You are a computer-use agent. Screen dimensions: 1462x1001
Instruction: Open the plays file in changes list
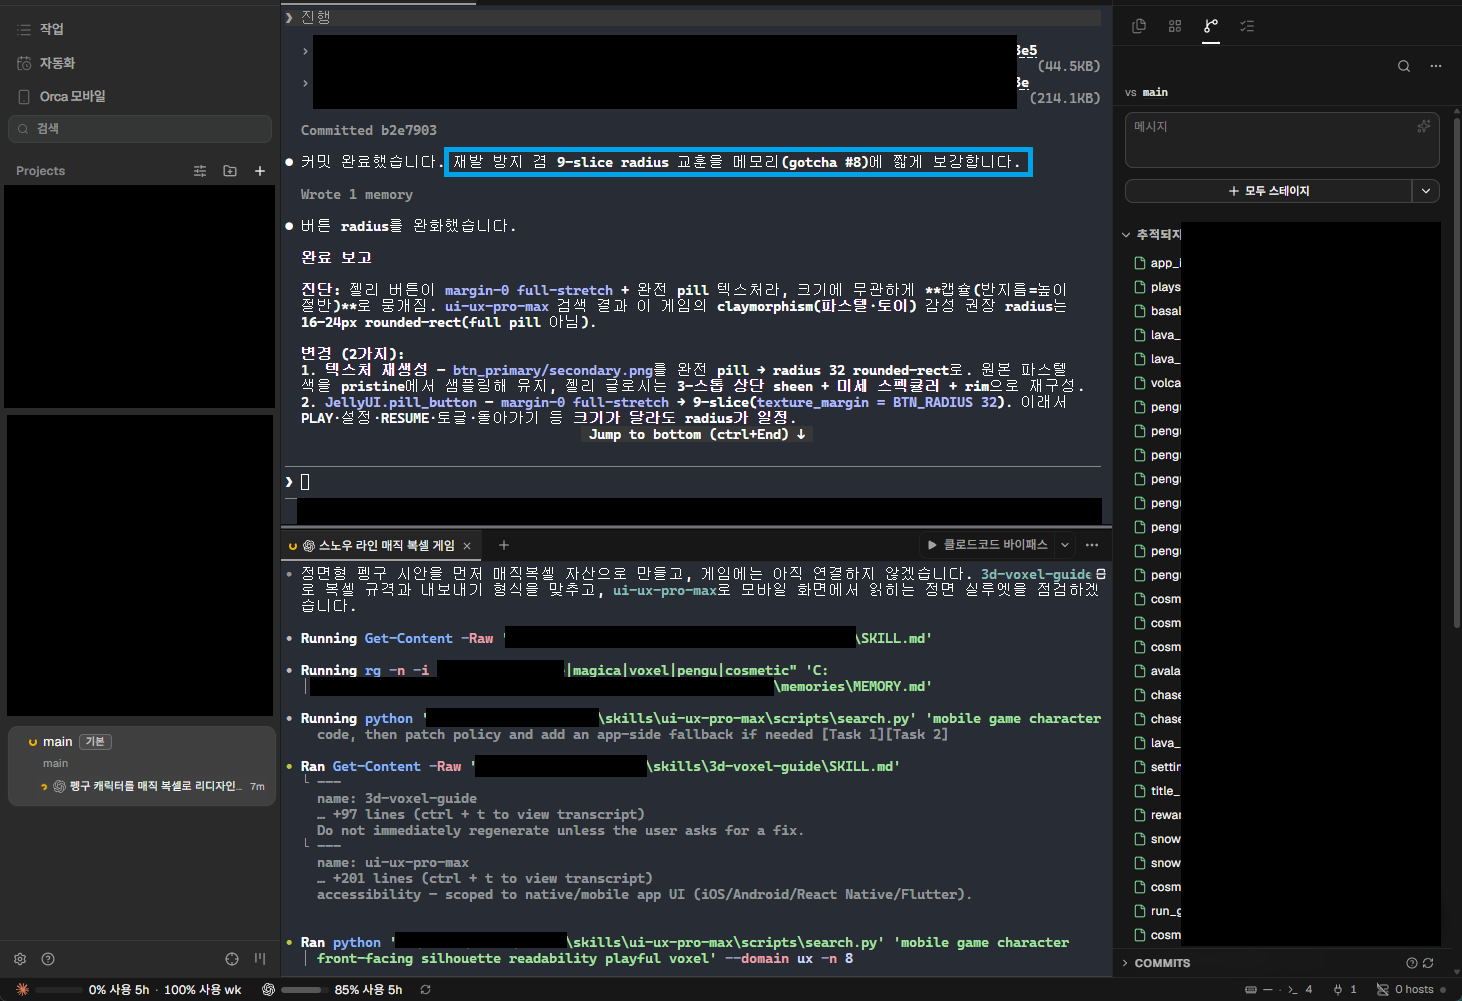pos(1166,287)
